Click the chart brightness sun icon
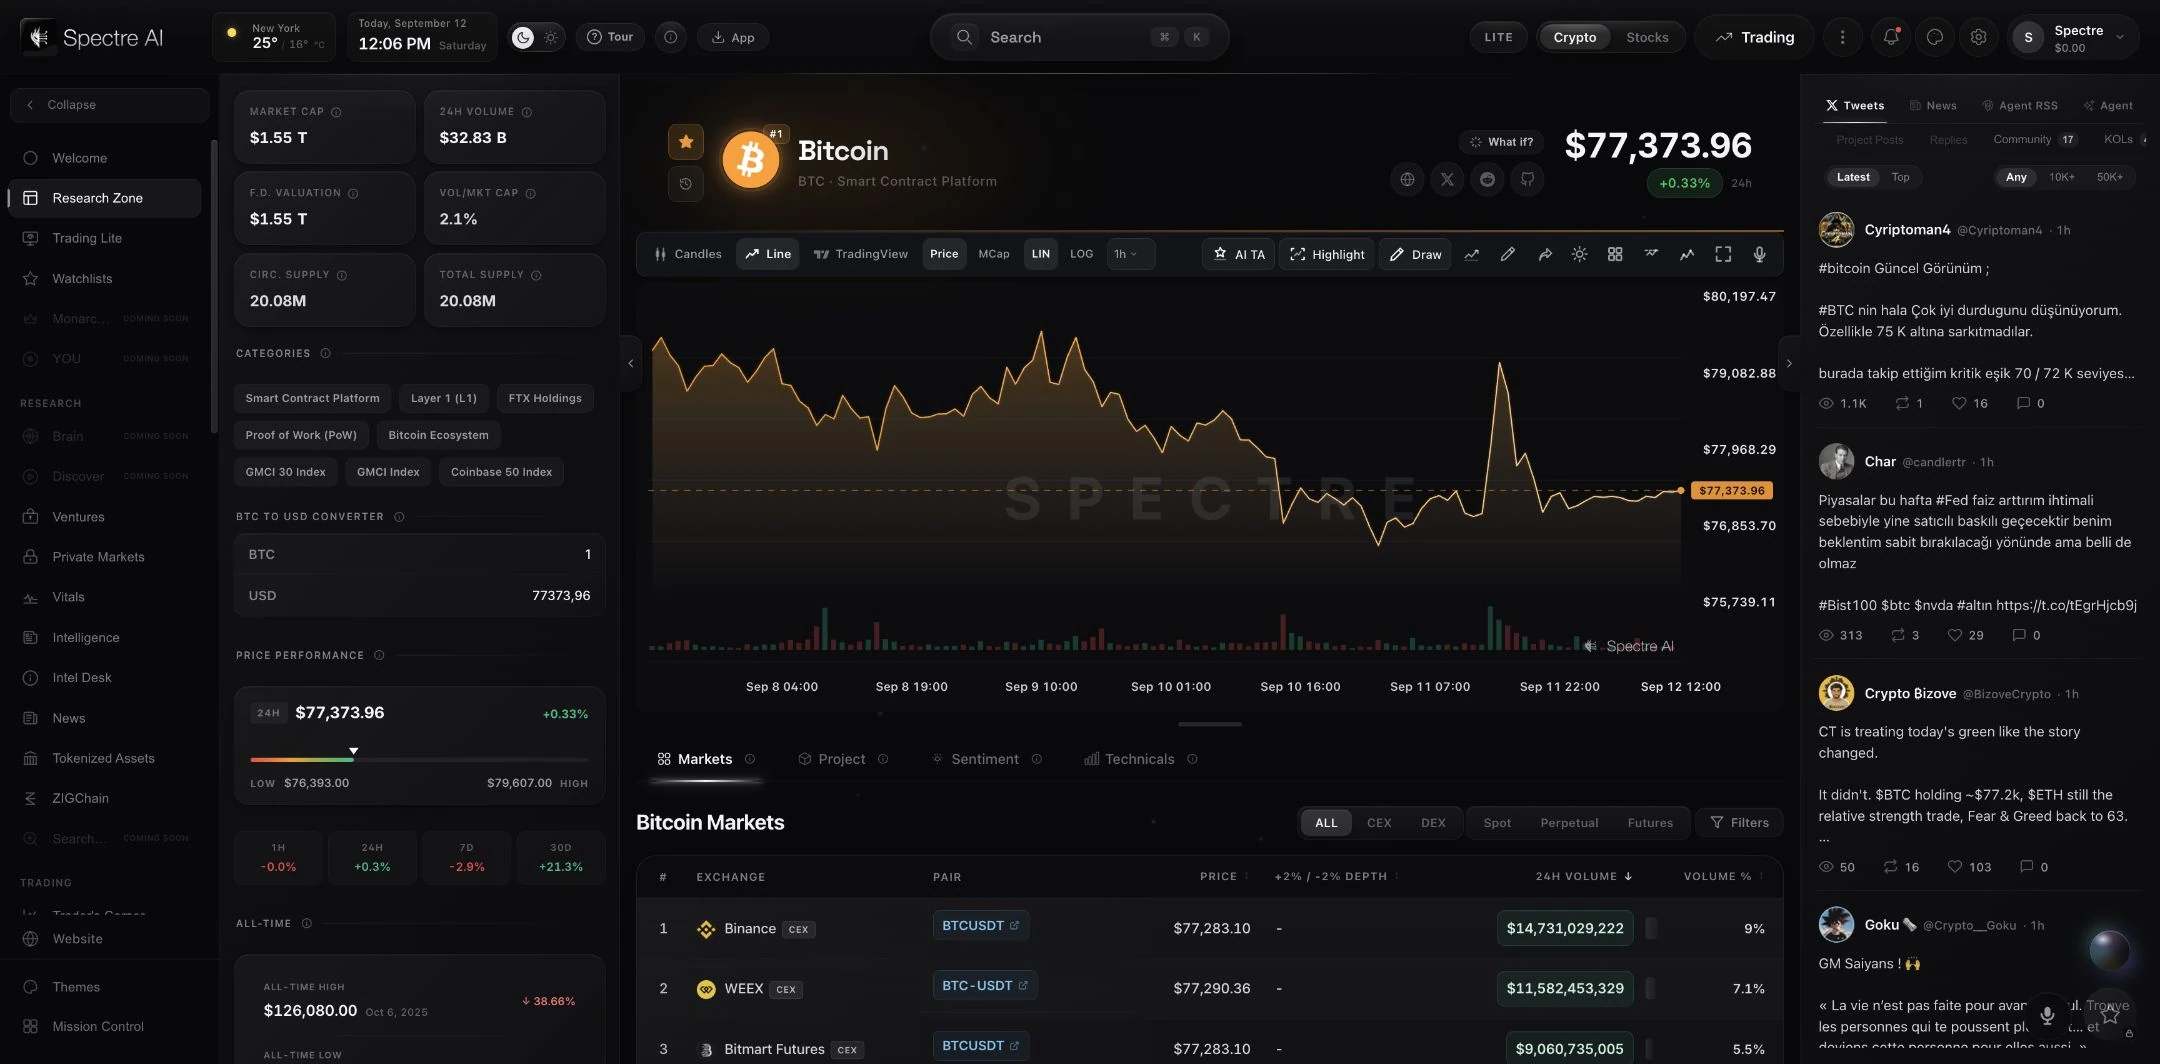2160x1064 pixels. point(1579,254)
